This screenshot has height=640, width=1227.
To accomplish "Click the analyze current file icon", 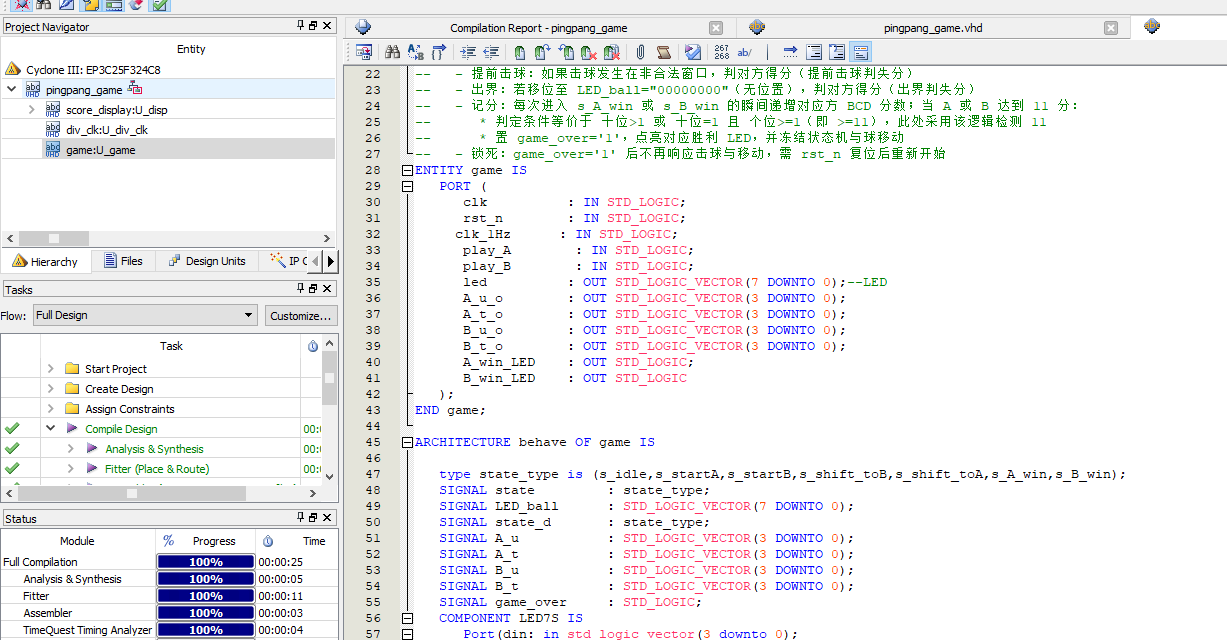I will [692, 52].
